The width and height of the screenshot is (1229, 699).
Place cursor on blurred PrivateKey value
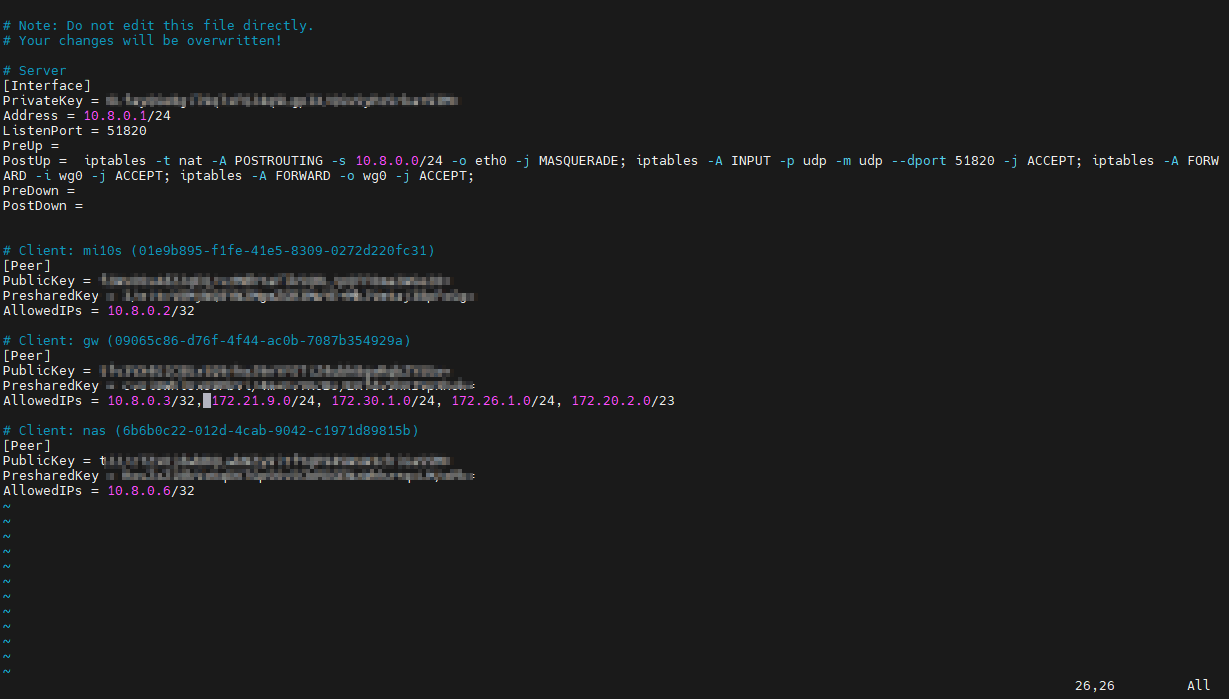pyautogui.click(x=280, y=101)
